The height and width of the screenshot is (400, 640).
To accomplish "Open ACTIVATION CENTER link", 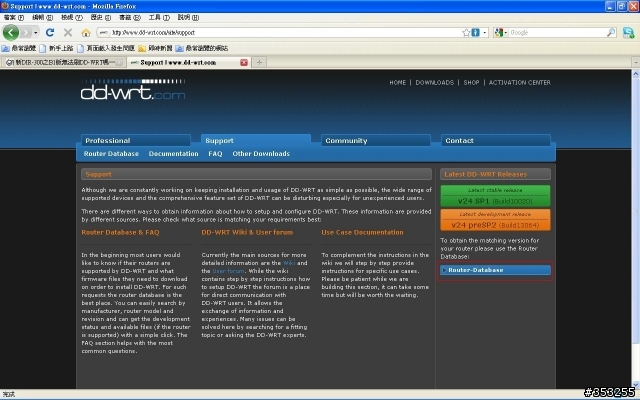I will coord(520,82).
